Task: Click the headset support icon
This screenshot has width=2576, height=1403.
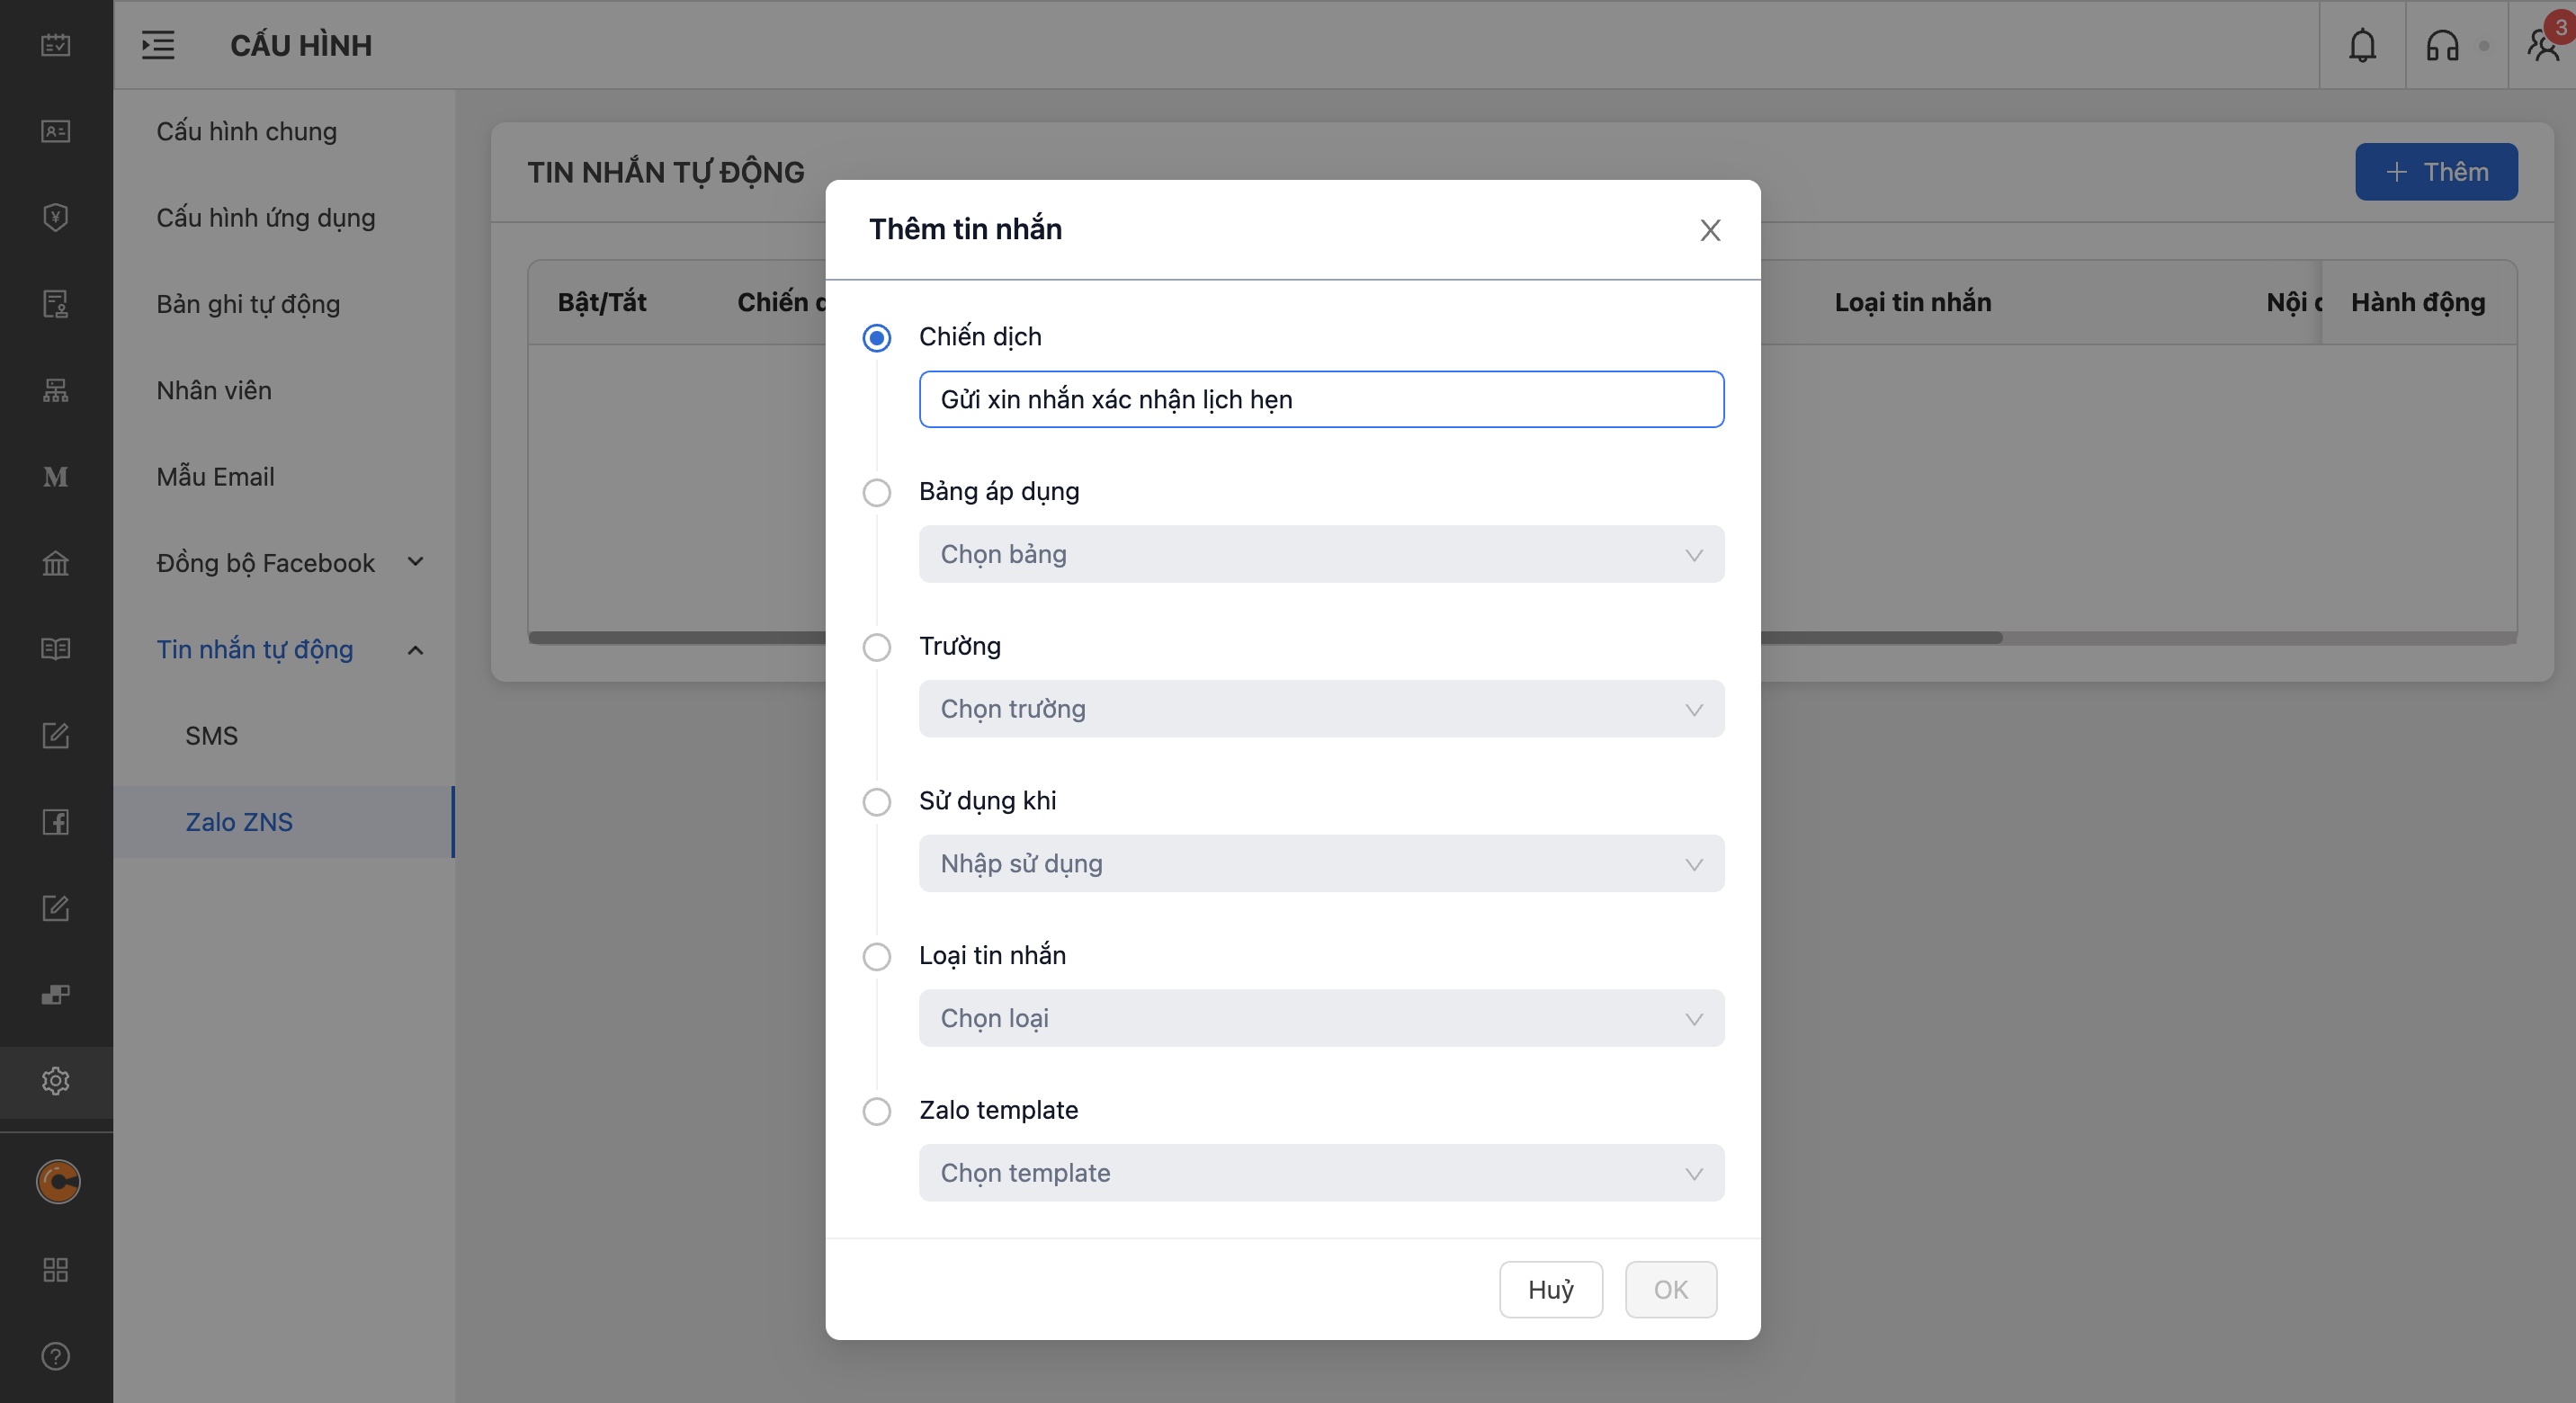Action: tap(2442, 45)
